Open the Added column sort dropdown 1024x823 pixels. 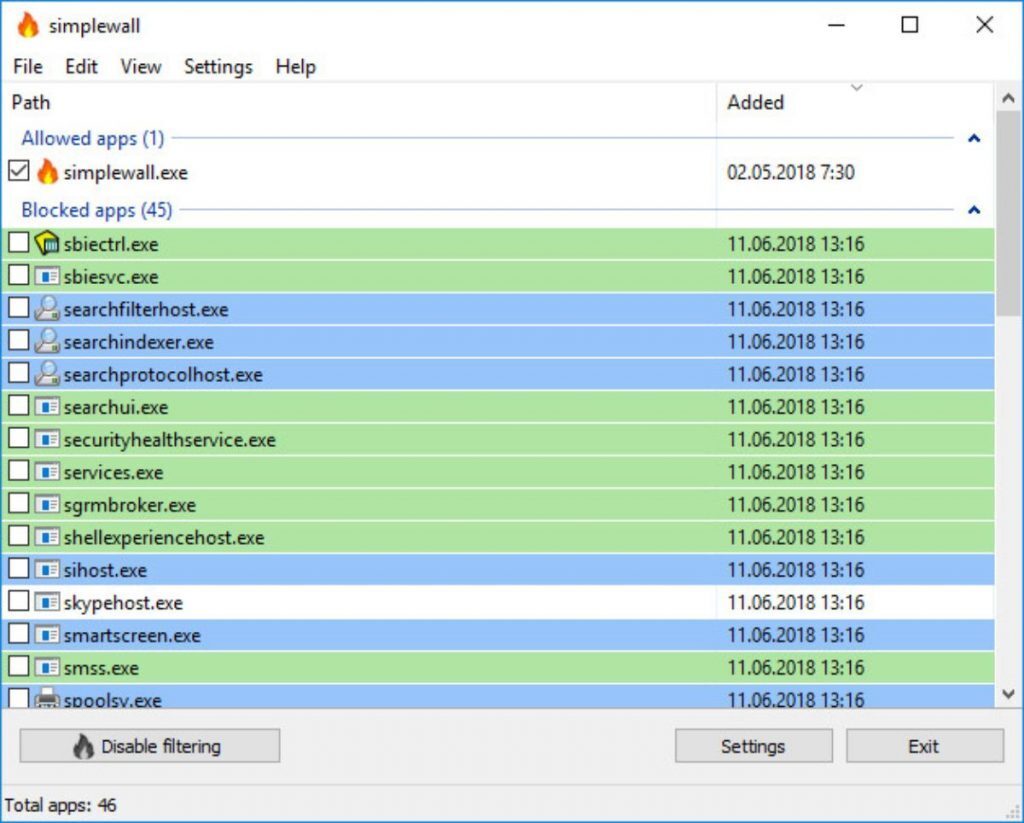[x=857, y=88]
